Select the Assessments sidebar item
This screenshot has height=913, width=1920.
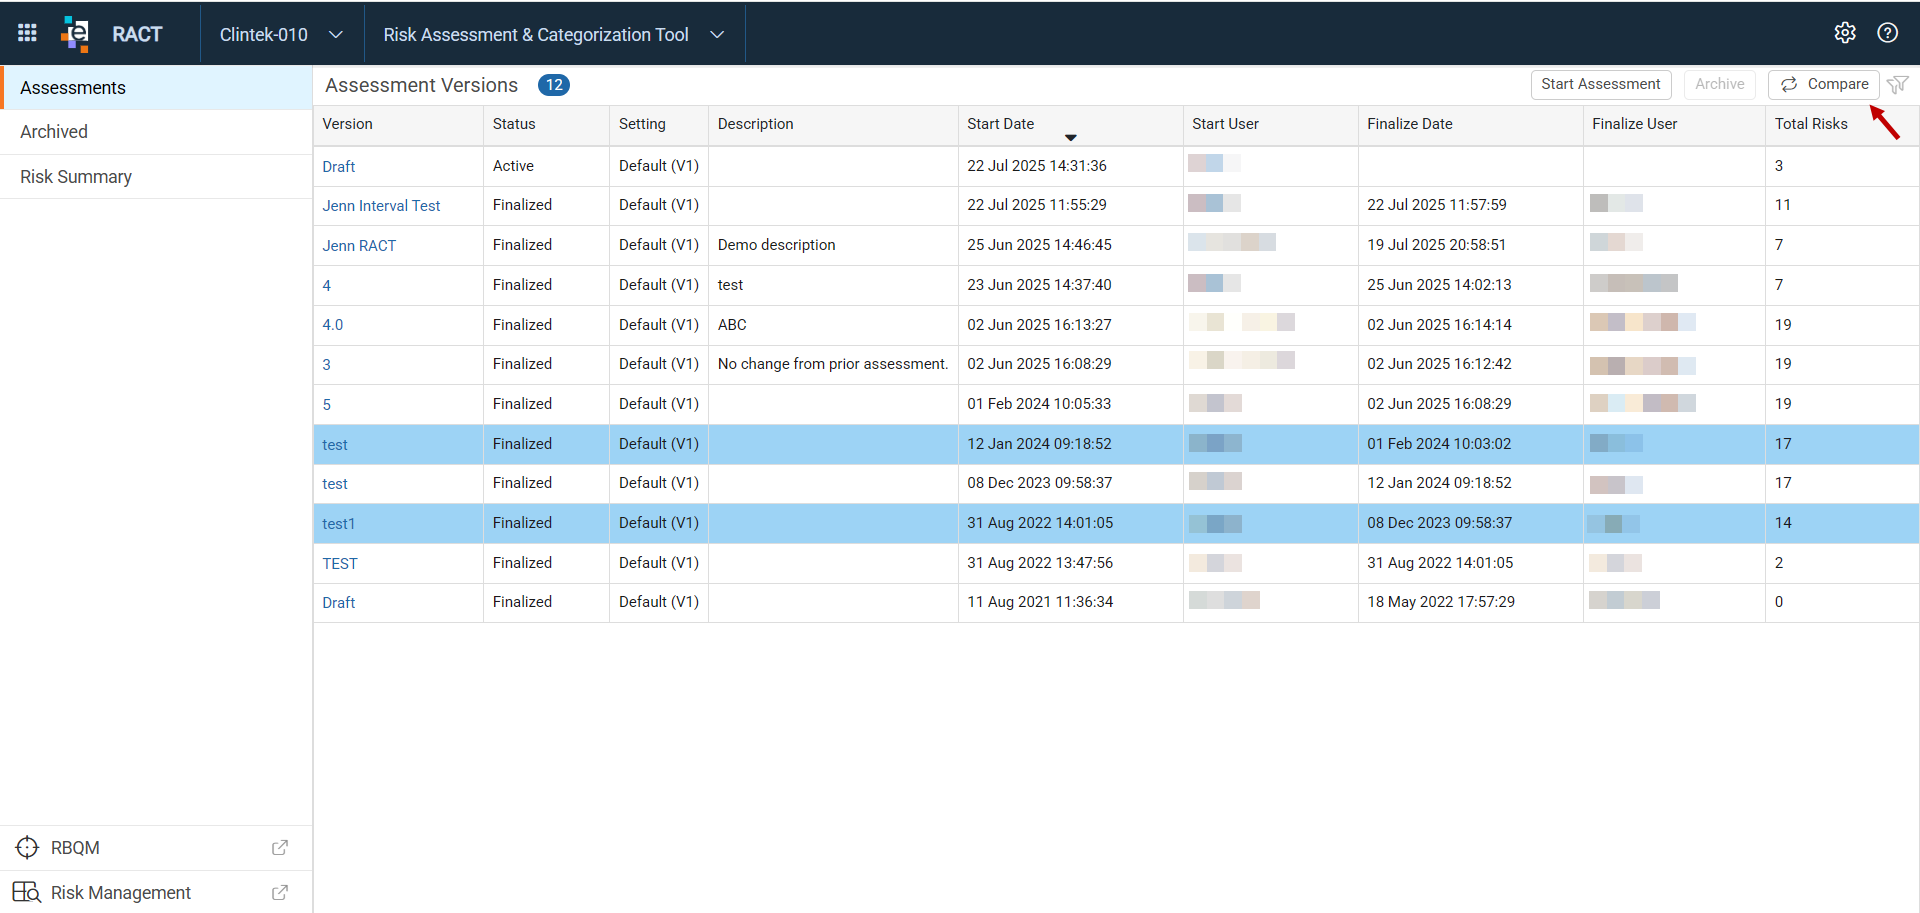156,88
